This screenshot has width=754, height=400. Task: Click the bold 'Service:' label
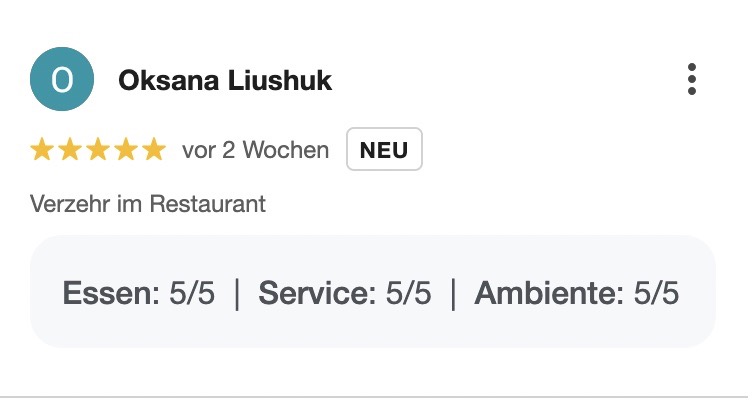pyautogui.click(x=317, y=293)
